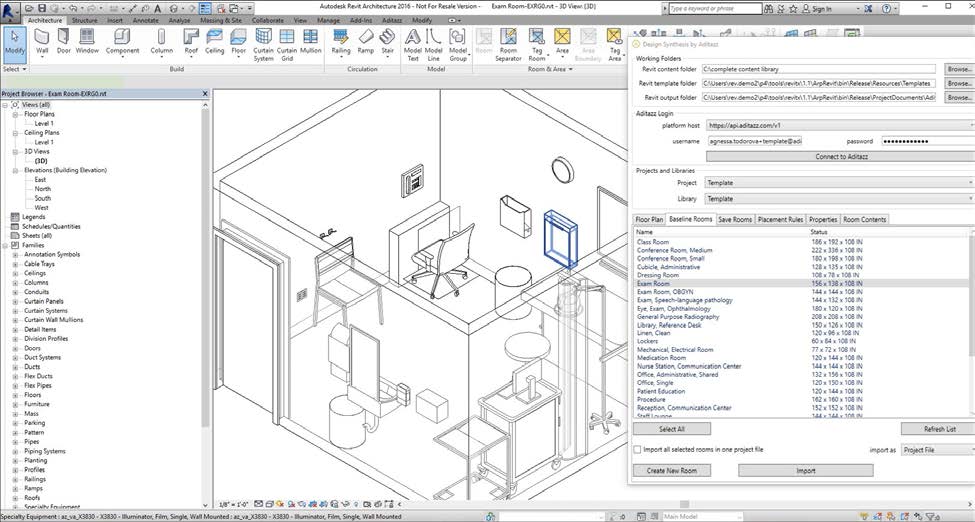The width and height of the screenshot is (975, 522).
Task: Open the Insert ribbon tab
Action: pyautogui.click(x=115, y=21)
